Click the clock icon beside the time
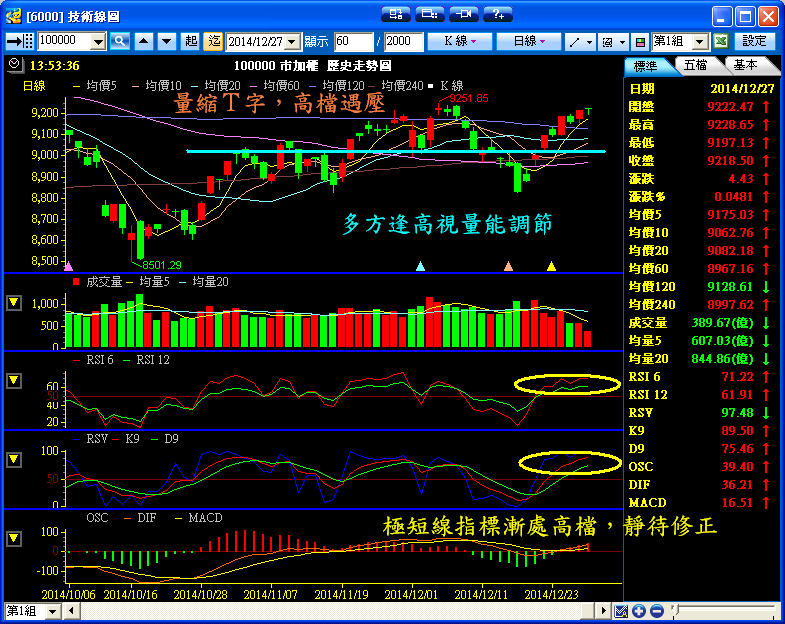The image size is (785, 624). click(13, 64)
